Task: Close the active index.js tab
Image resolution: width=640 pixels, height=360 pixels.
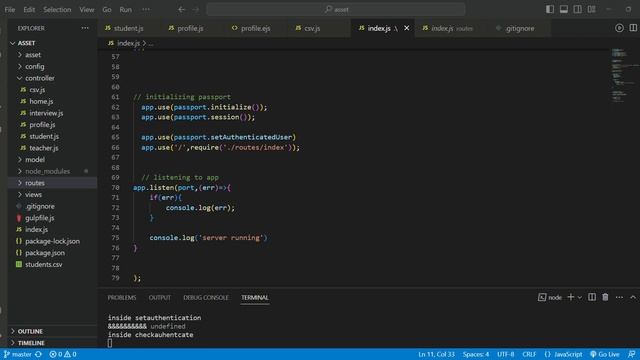Action: tap(407, 28)
